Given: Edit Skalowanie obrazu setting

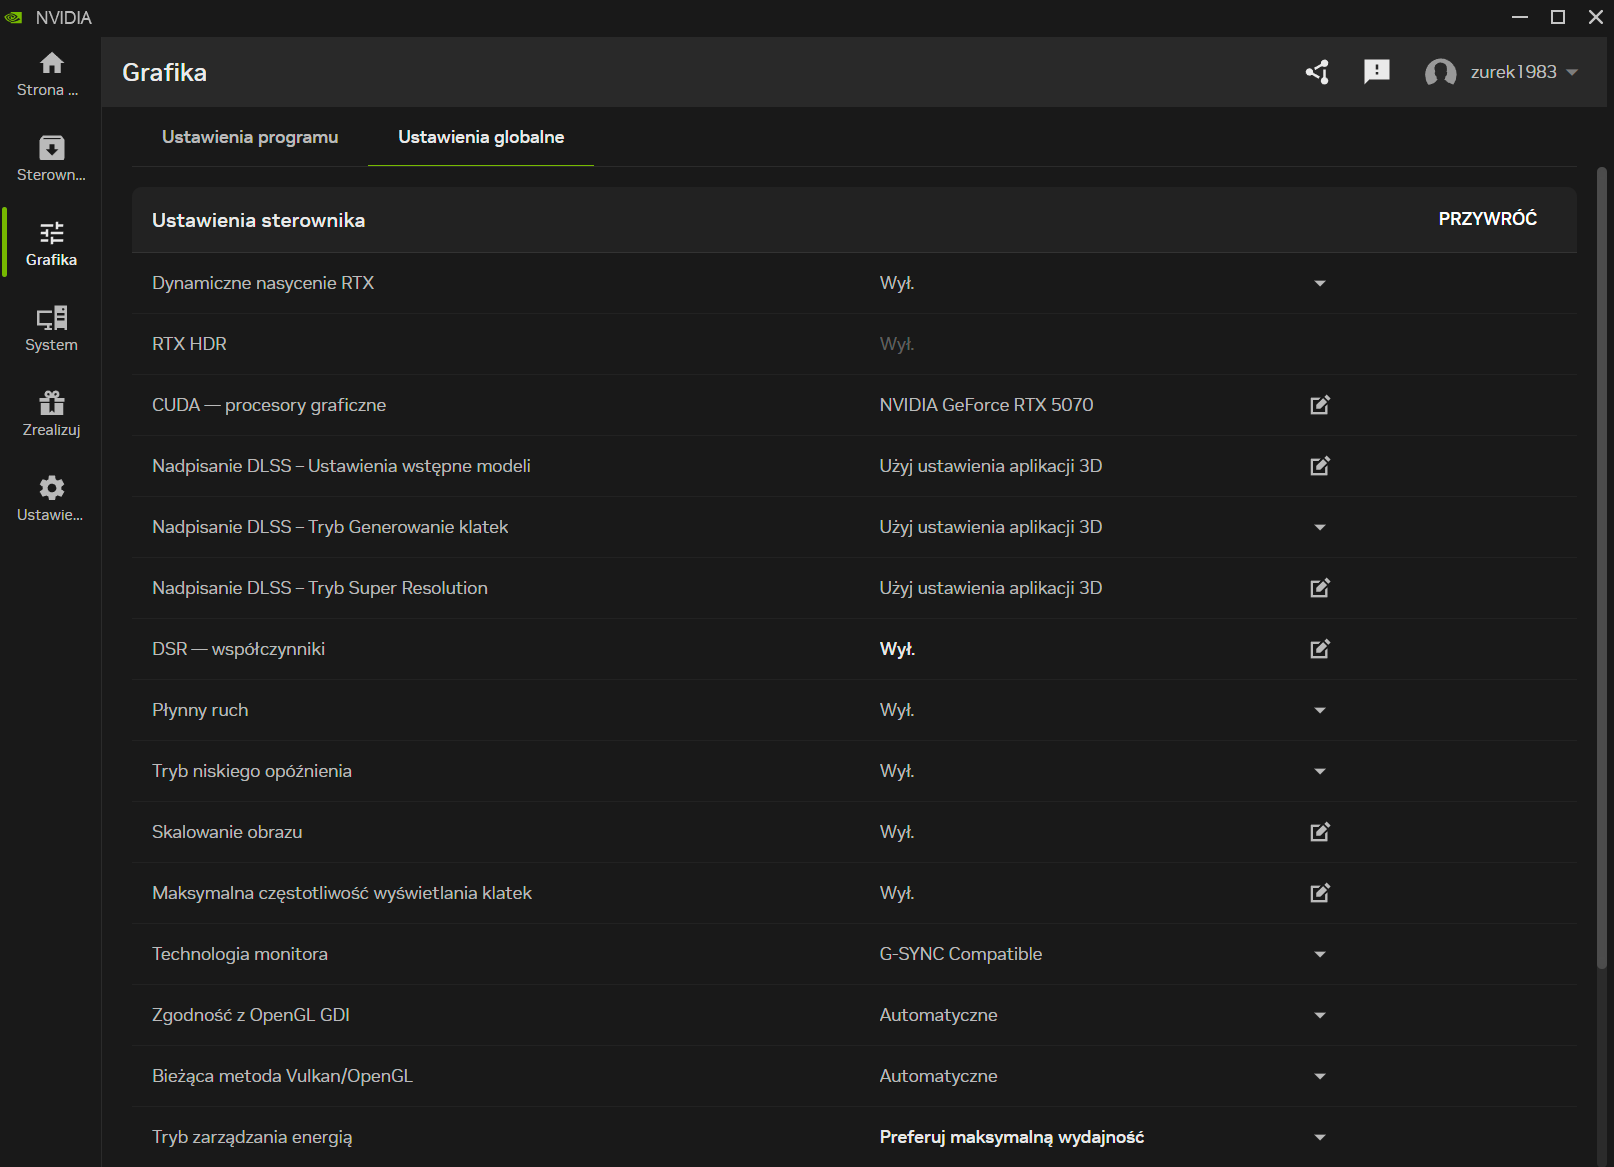Looking at the screenshot, I should [x=1319, y=832].
